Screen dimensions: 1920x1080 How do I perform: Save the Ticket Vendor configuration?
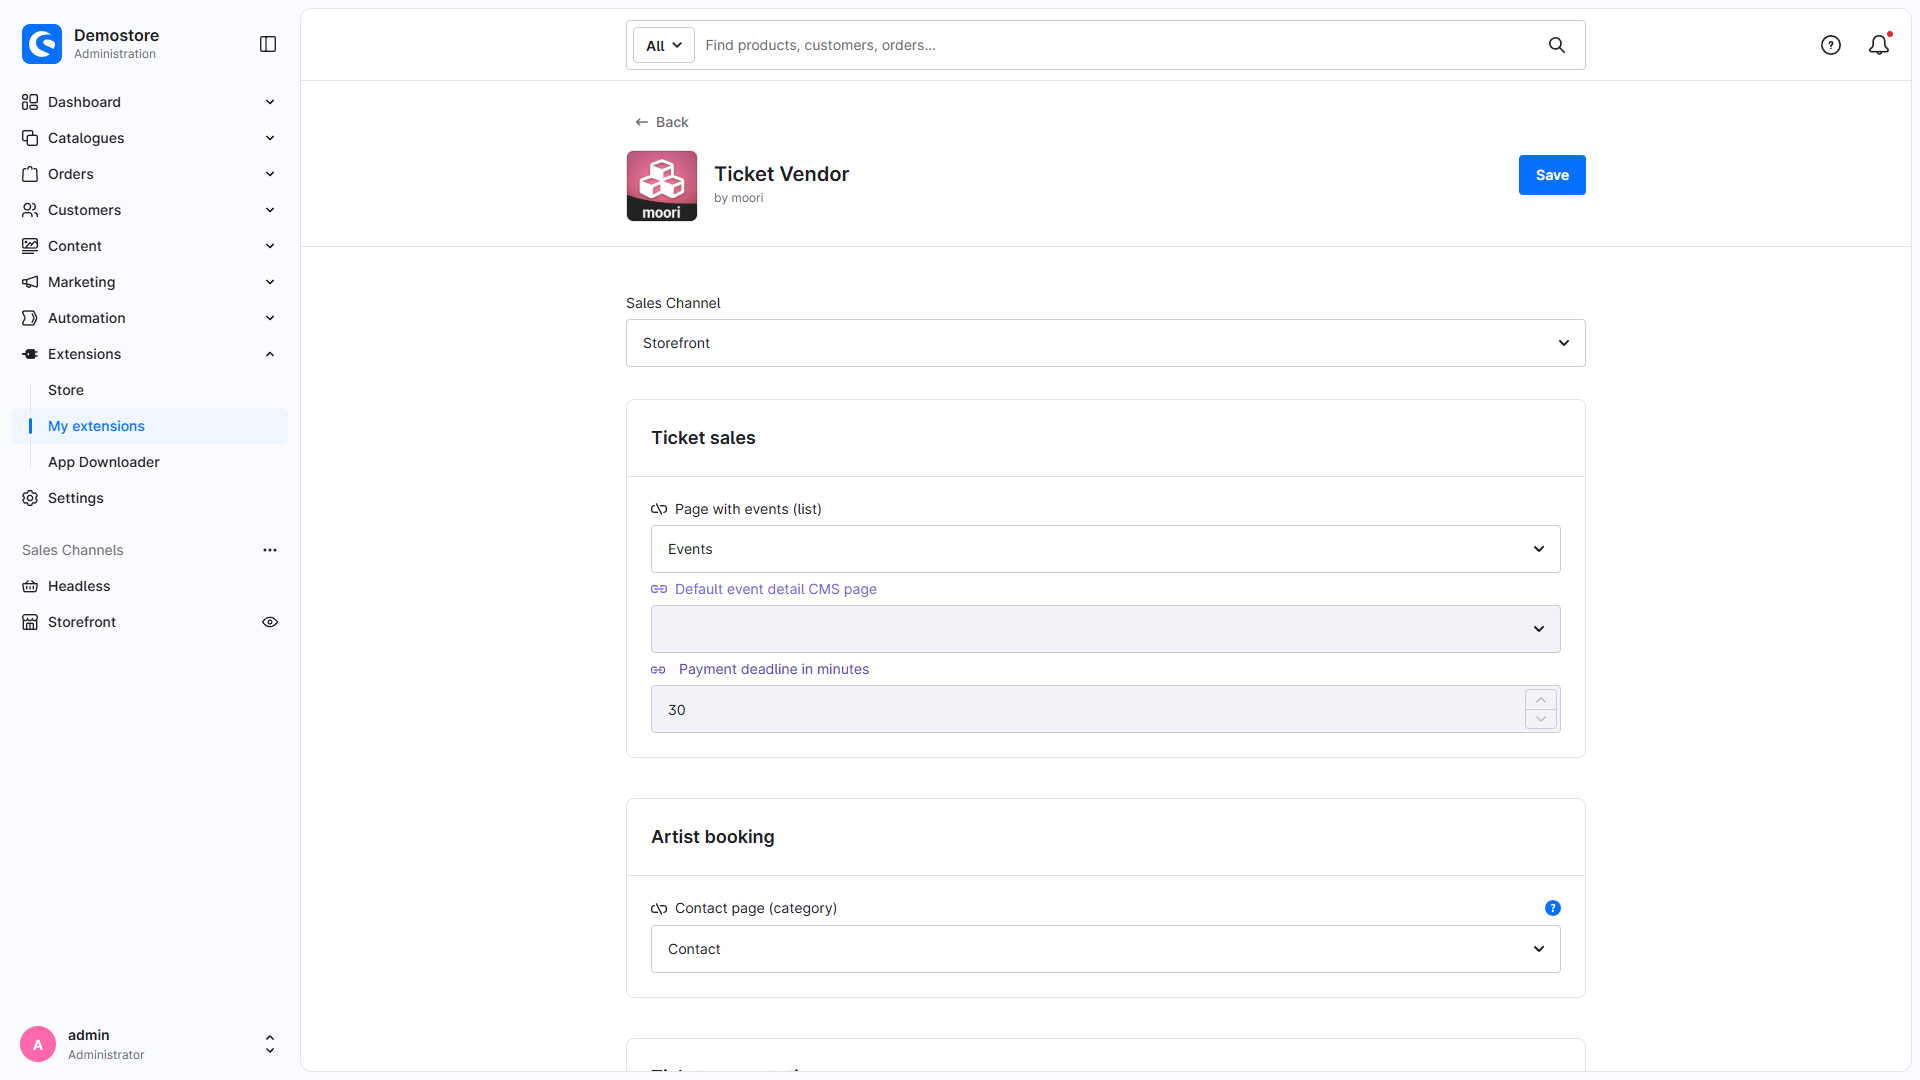[1552, 175]
